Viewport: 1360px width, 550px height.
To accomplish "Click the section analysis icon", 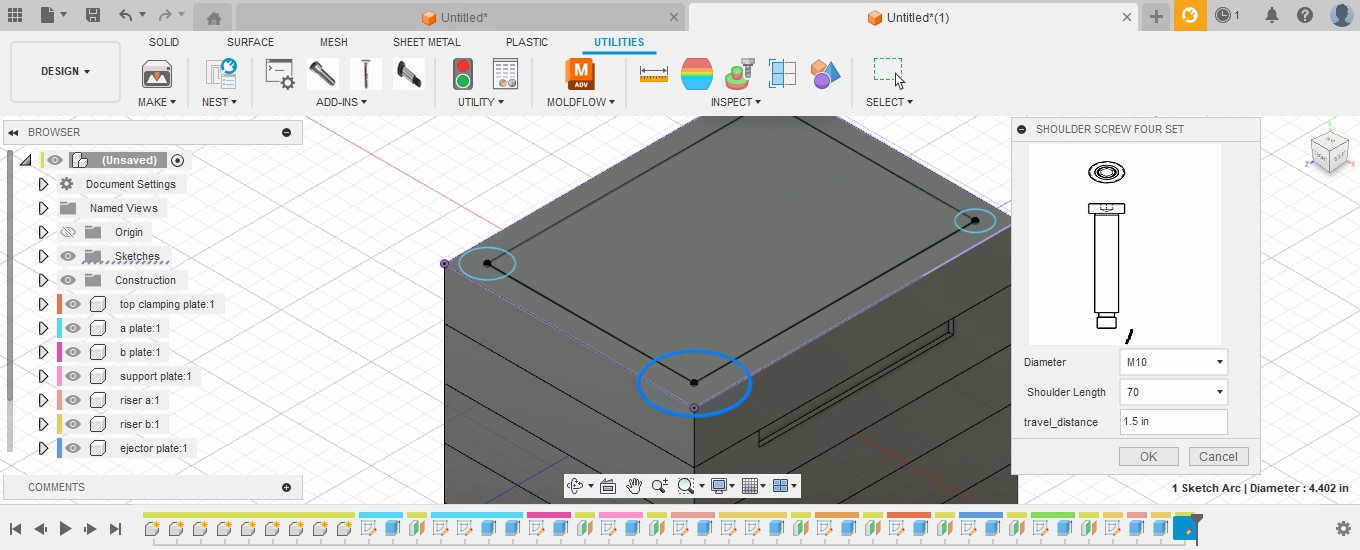I will [782, 74].
